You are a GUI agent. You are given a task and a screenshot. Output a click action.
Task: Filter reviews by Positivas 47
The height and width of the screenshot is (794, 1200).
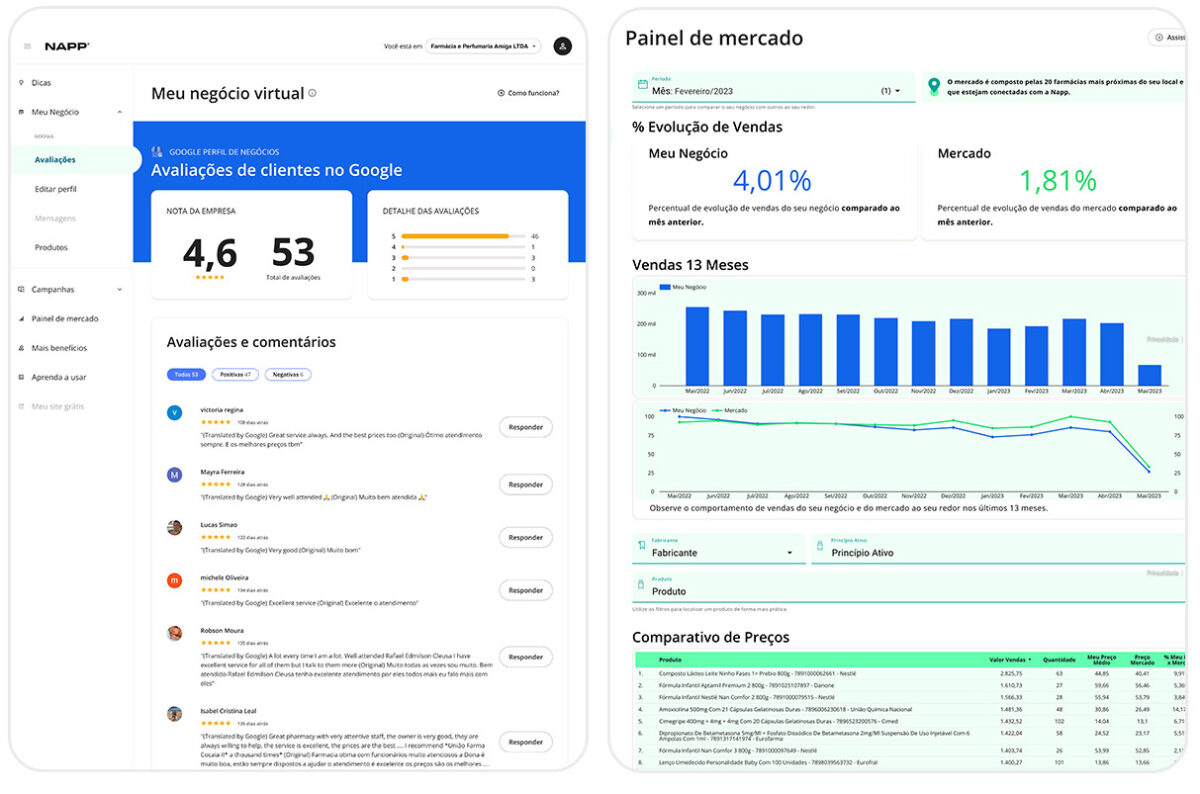(235, 375)
